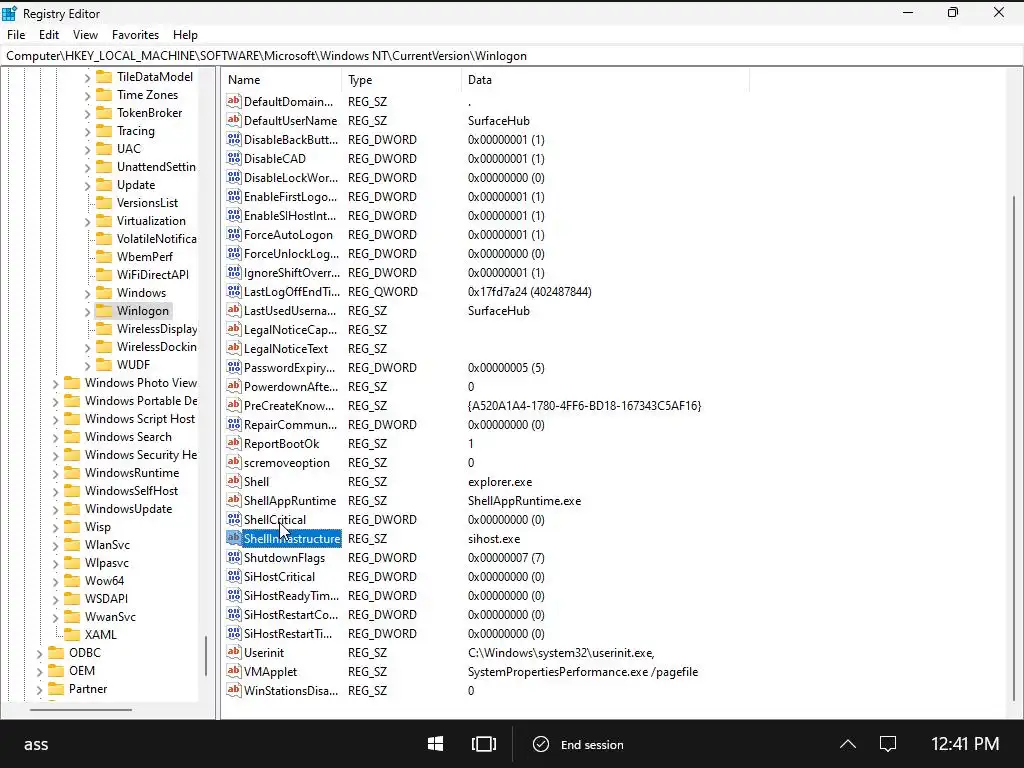Click the folder icon of Winlogon key
The width and height of the screenshot is (1024, 768).
click(104, 311)
